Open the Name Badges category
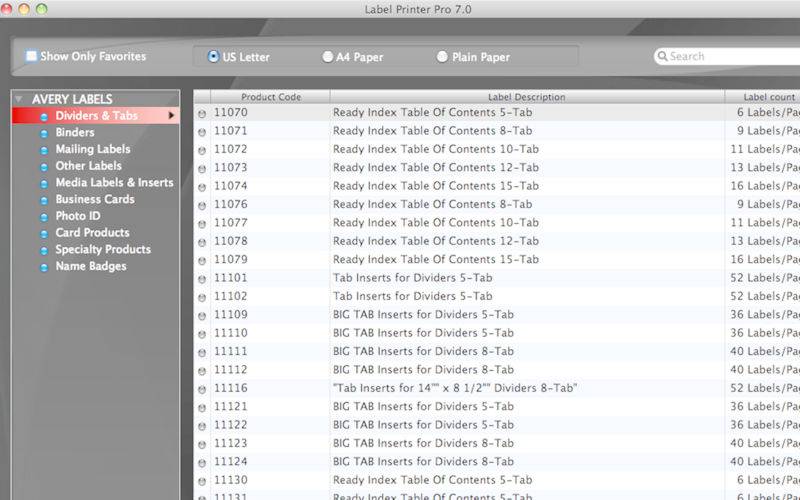The width and height of the screenshot is (800, 500). [91, 266]
